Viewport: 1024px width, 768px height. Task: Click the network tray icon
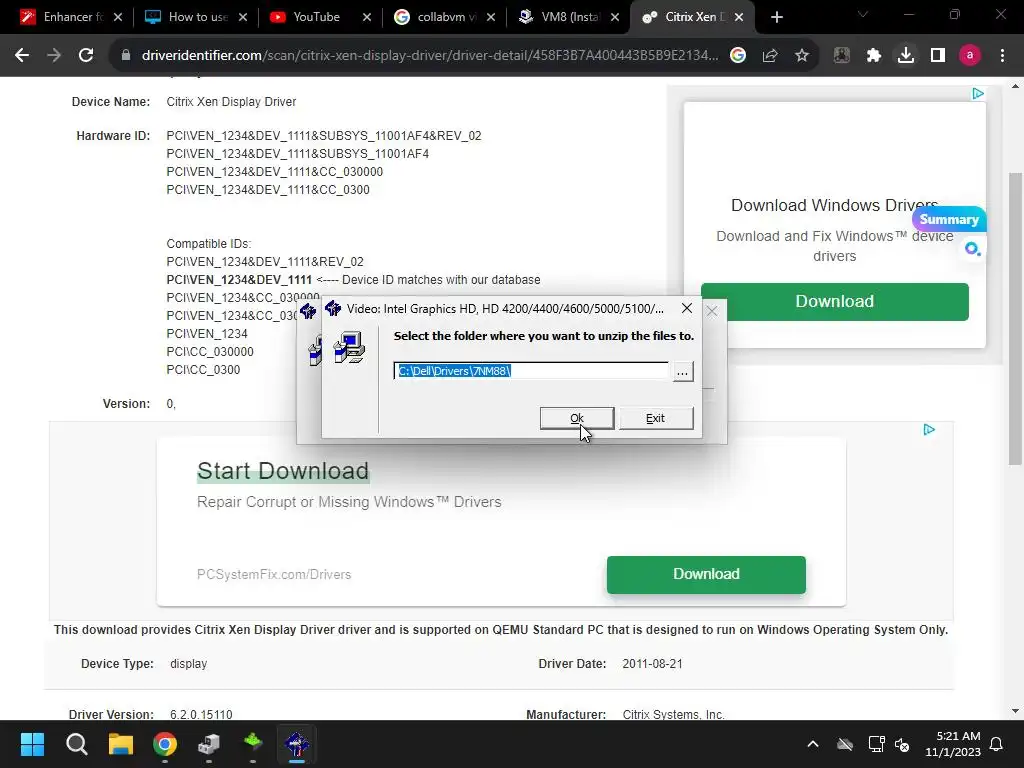pos(876,744)
